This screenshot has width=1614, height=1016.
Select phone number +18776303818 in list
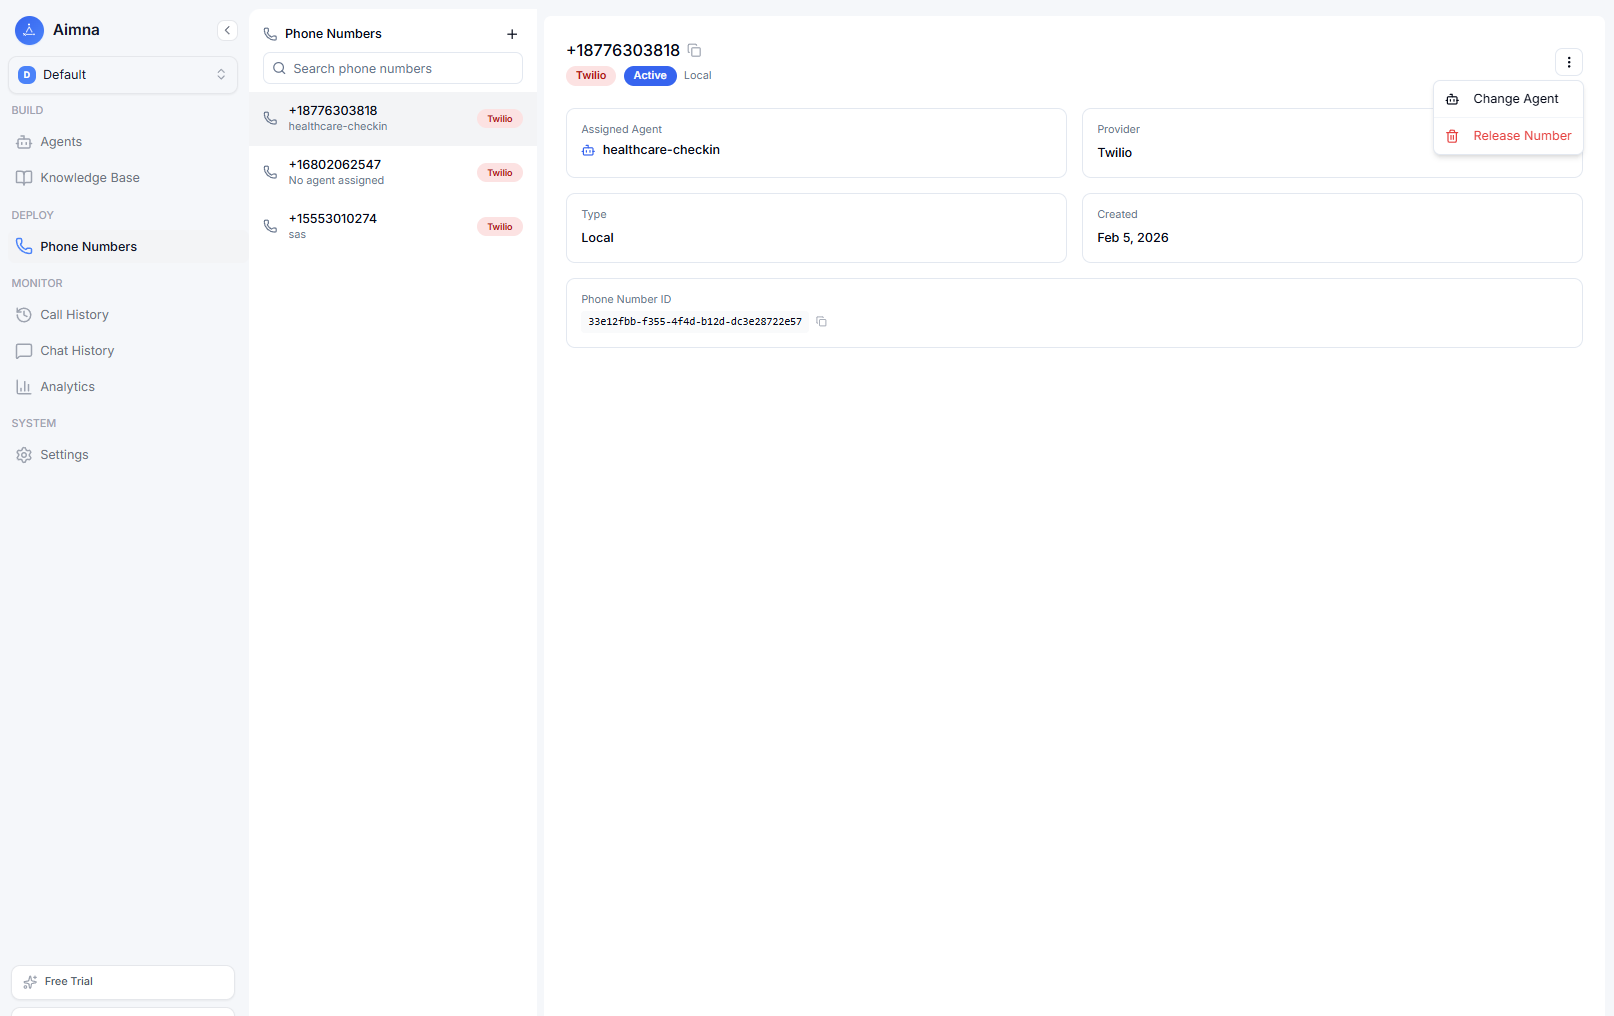point(393,119)
